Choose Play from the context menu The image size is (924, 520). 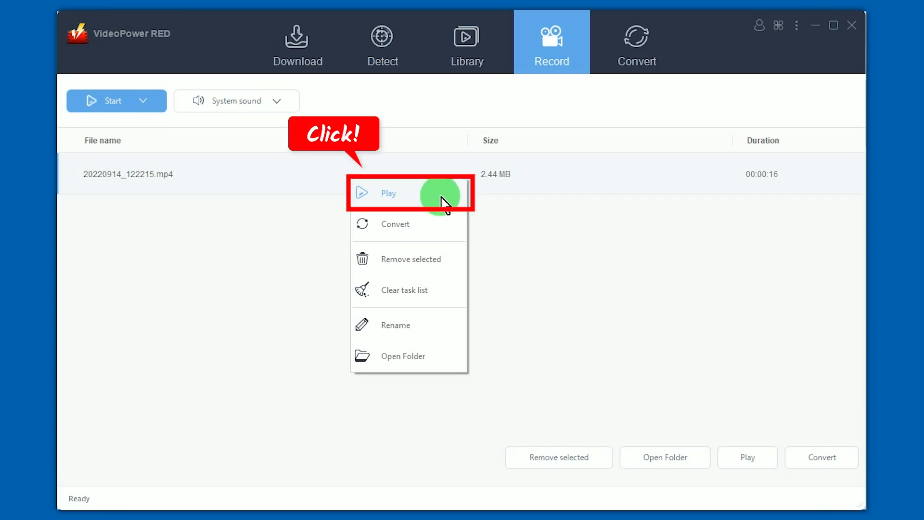[x=388, y=193]
